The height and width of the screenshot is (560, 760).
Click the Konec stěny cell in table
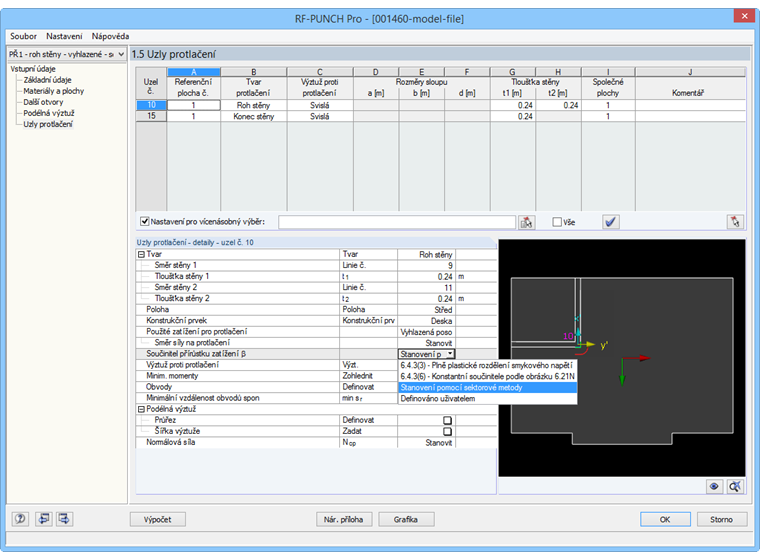(x=253, y=116)
